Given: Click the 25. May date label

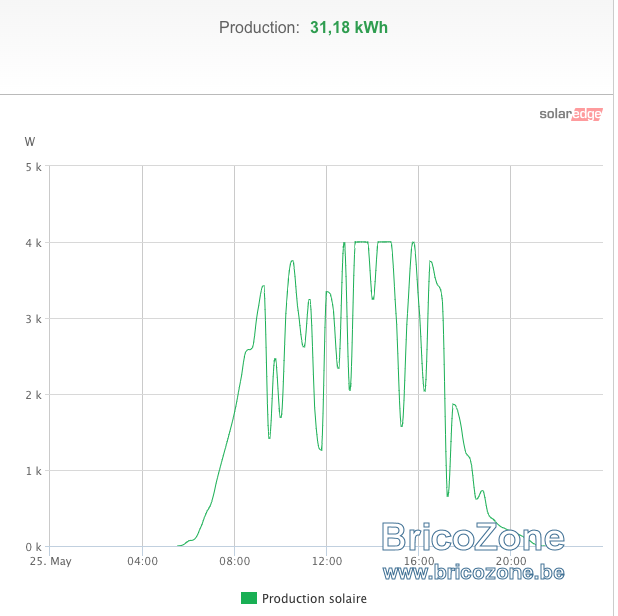Looking at the screenshot, I should point(50,561).
